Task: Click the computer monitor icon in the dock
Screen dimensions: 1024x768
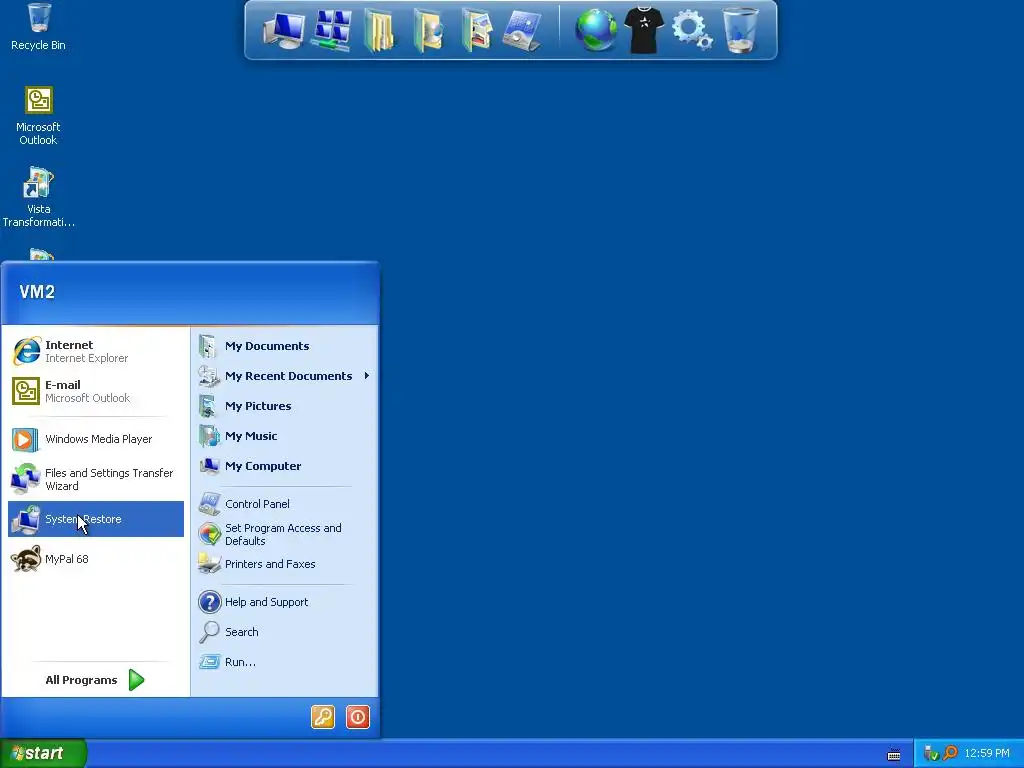Action: click(x=283, y=31)
